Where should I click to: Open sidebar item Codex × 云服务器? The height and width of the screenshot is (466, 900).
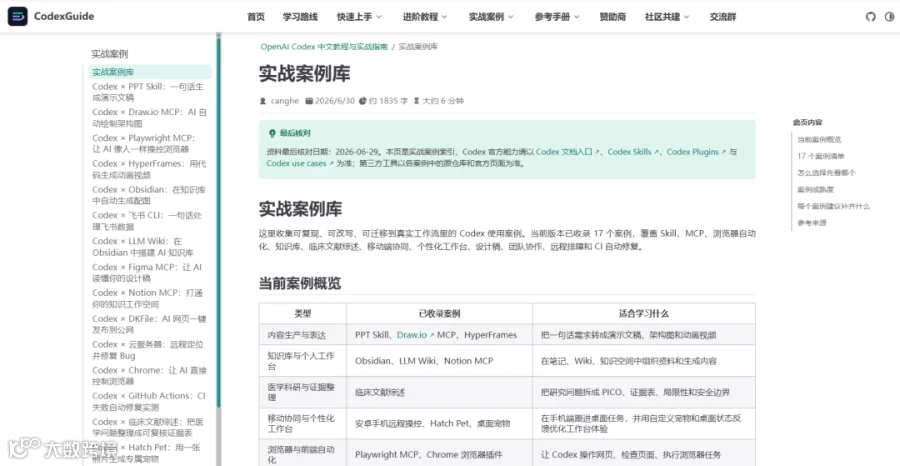pyautogui.click(x=148, y=350)
